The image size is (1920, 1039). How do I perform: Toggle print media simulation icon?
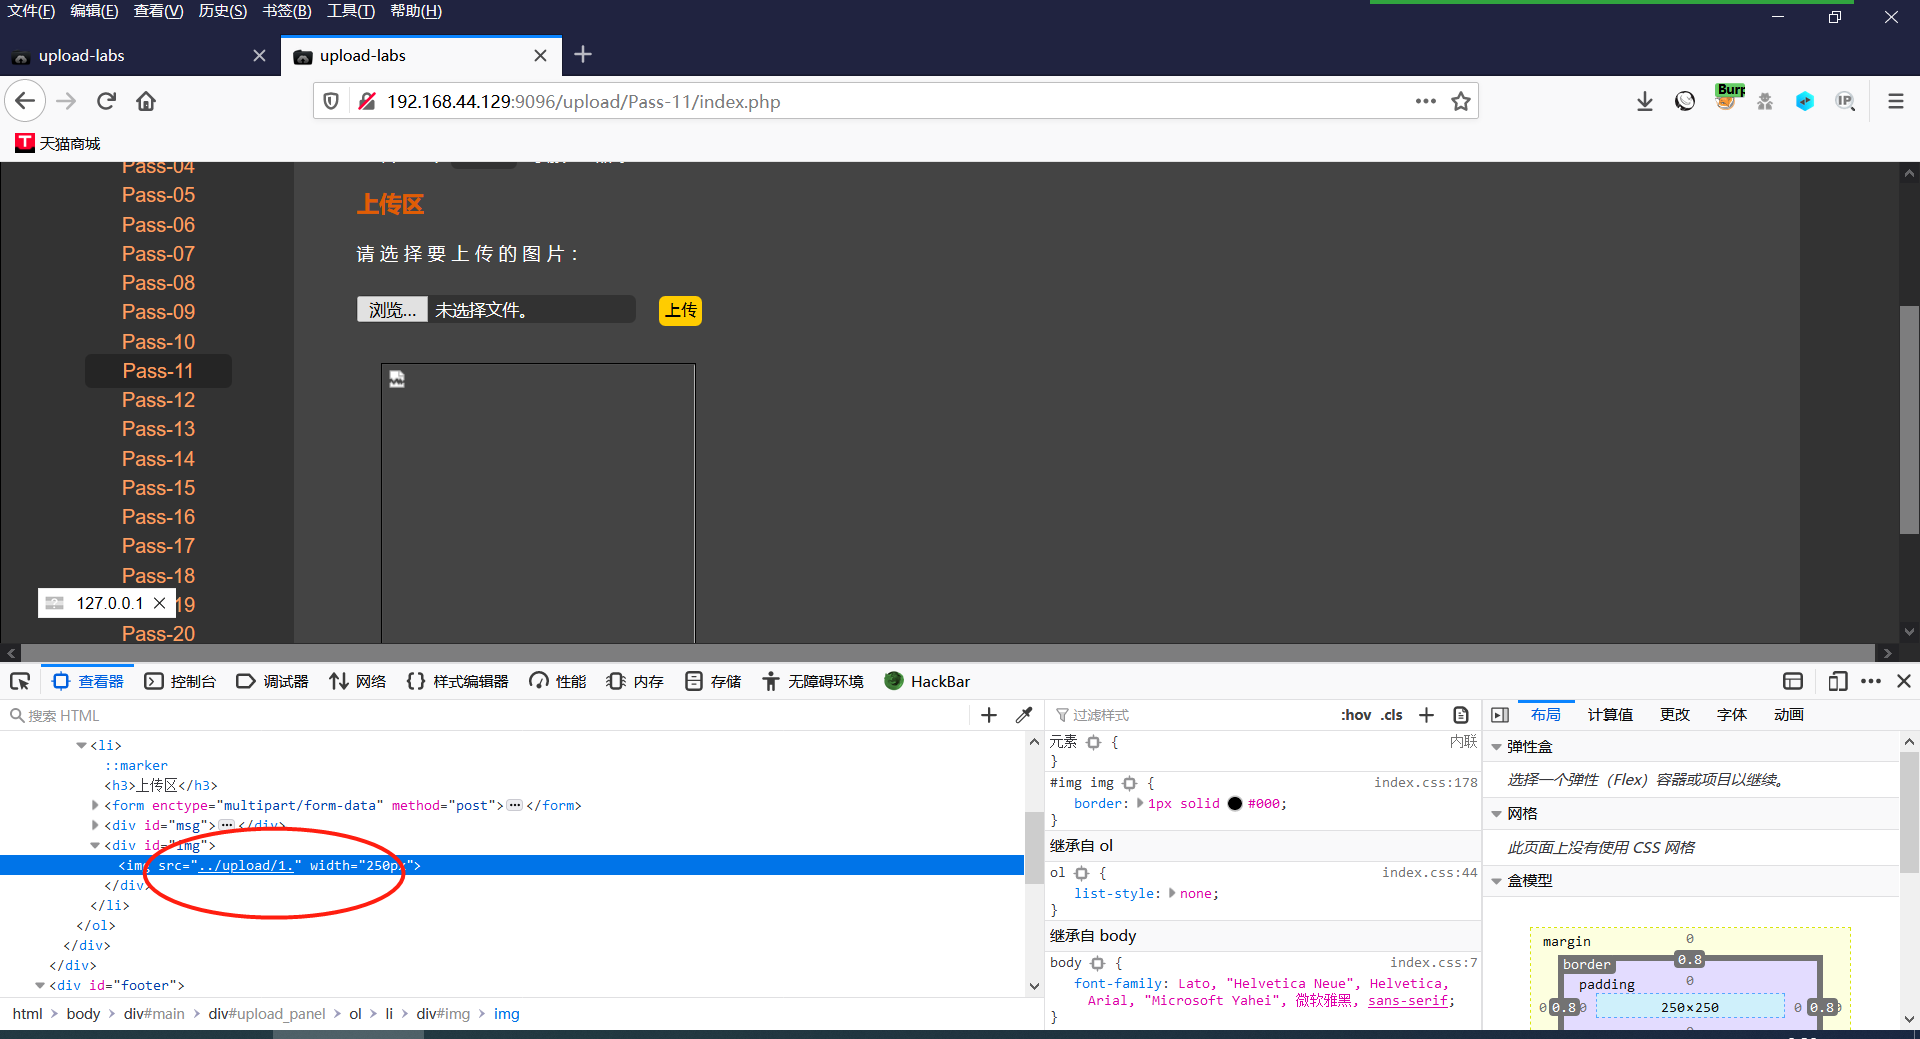coord(1461,715)
